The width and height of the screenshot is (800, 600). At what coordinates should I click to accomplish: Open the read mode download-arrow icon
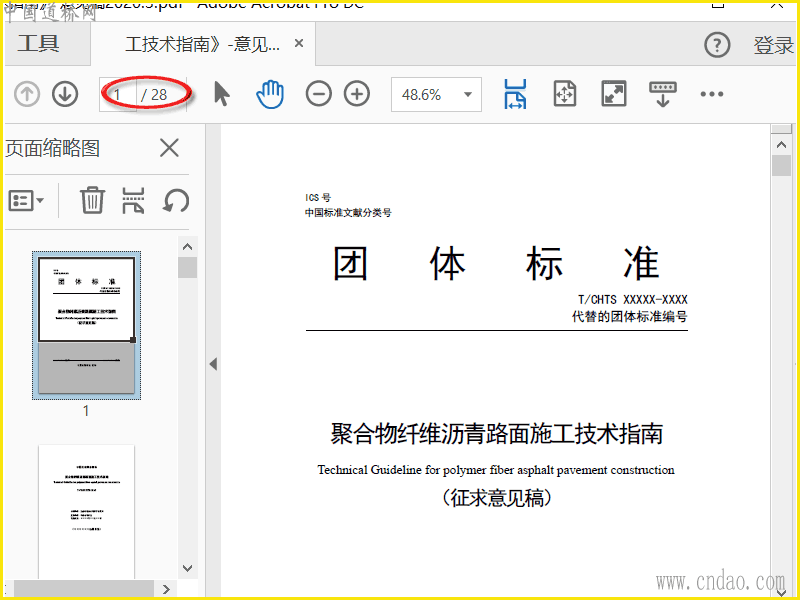click(662, 94)
